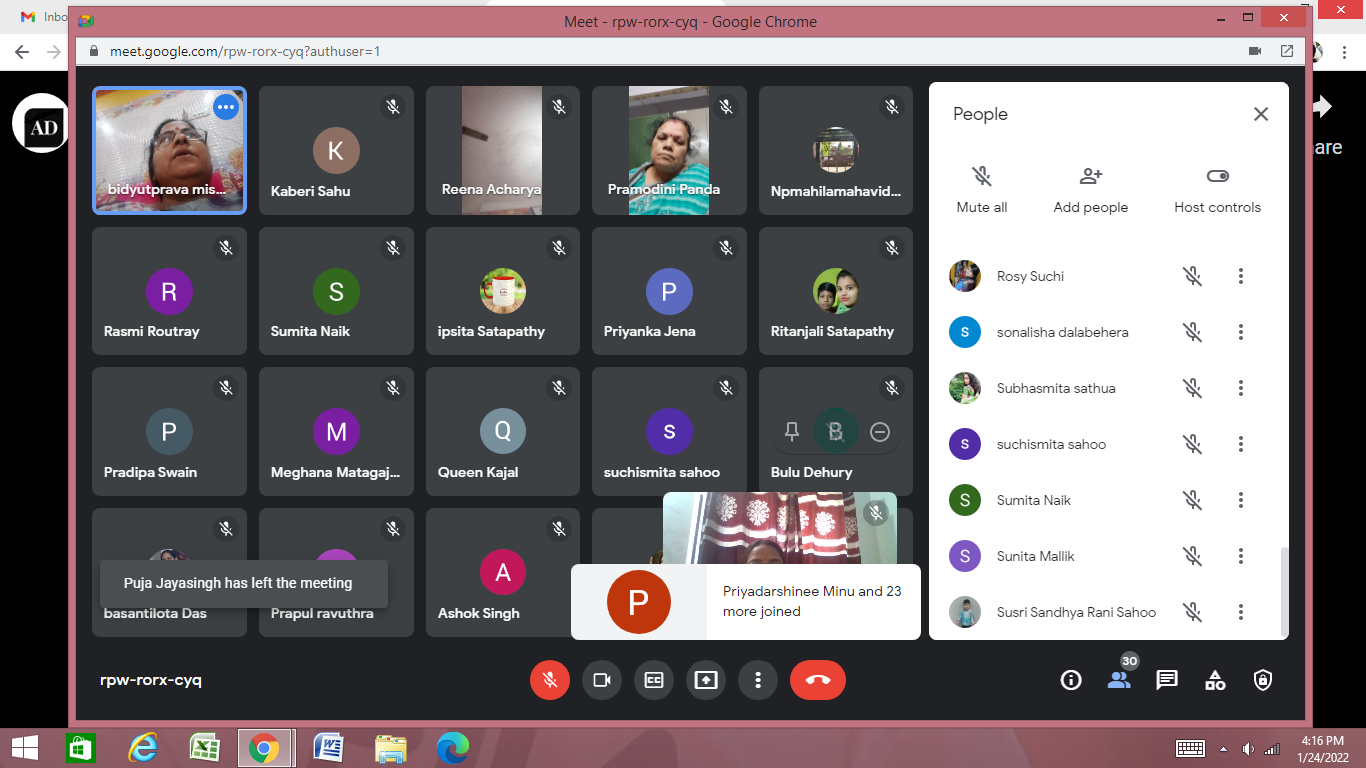The height and width of the screenshot is (768, 1366).
Task: Open Host controls in People panel
Action: 1217,189
